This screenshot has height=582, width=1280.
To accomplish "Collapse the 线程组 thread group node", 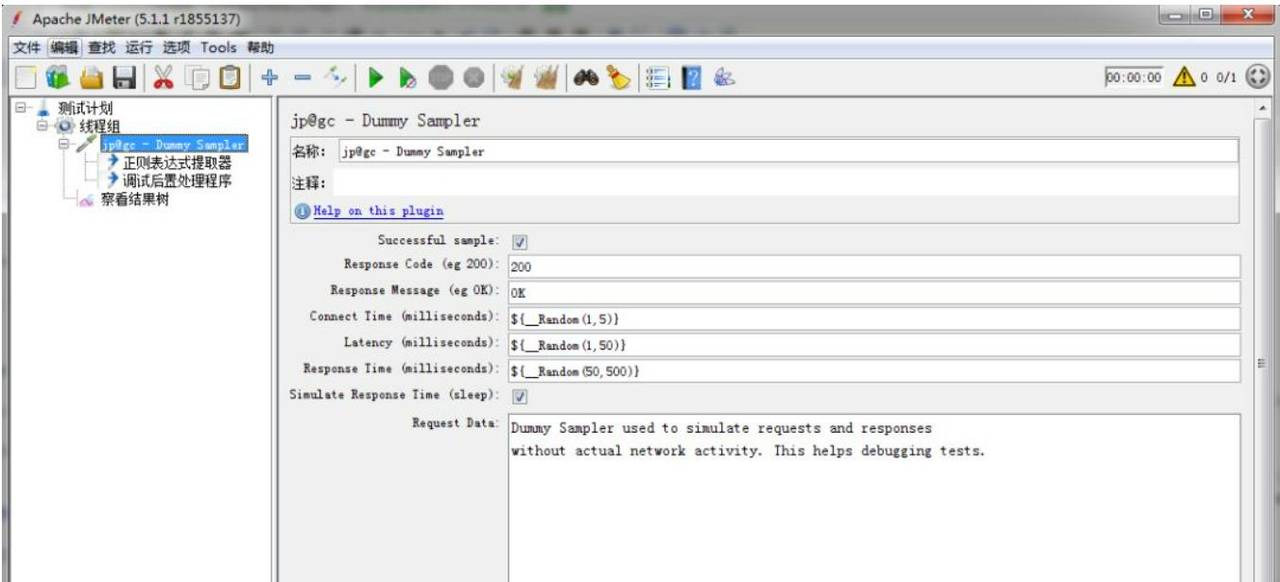I will click(x=42, y=127).
